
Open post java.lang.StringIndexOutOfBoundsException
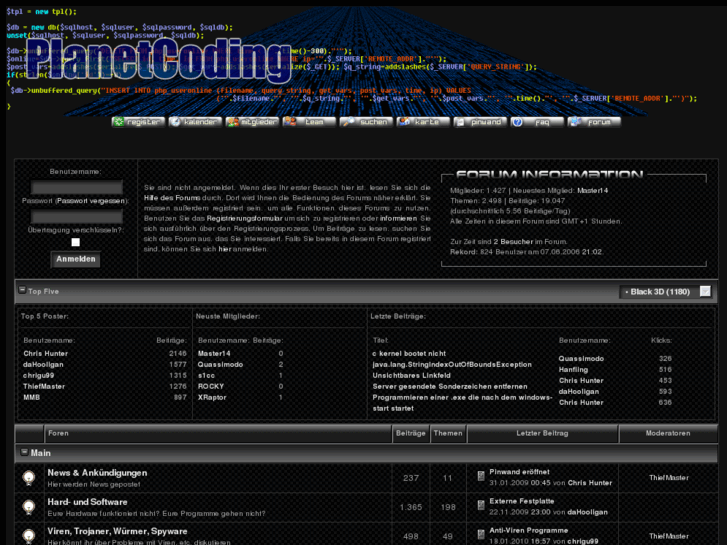pyautogui.click(x=452, y=365)
